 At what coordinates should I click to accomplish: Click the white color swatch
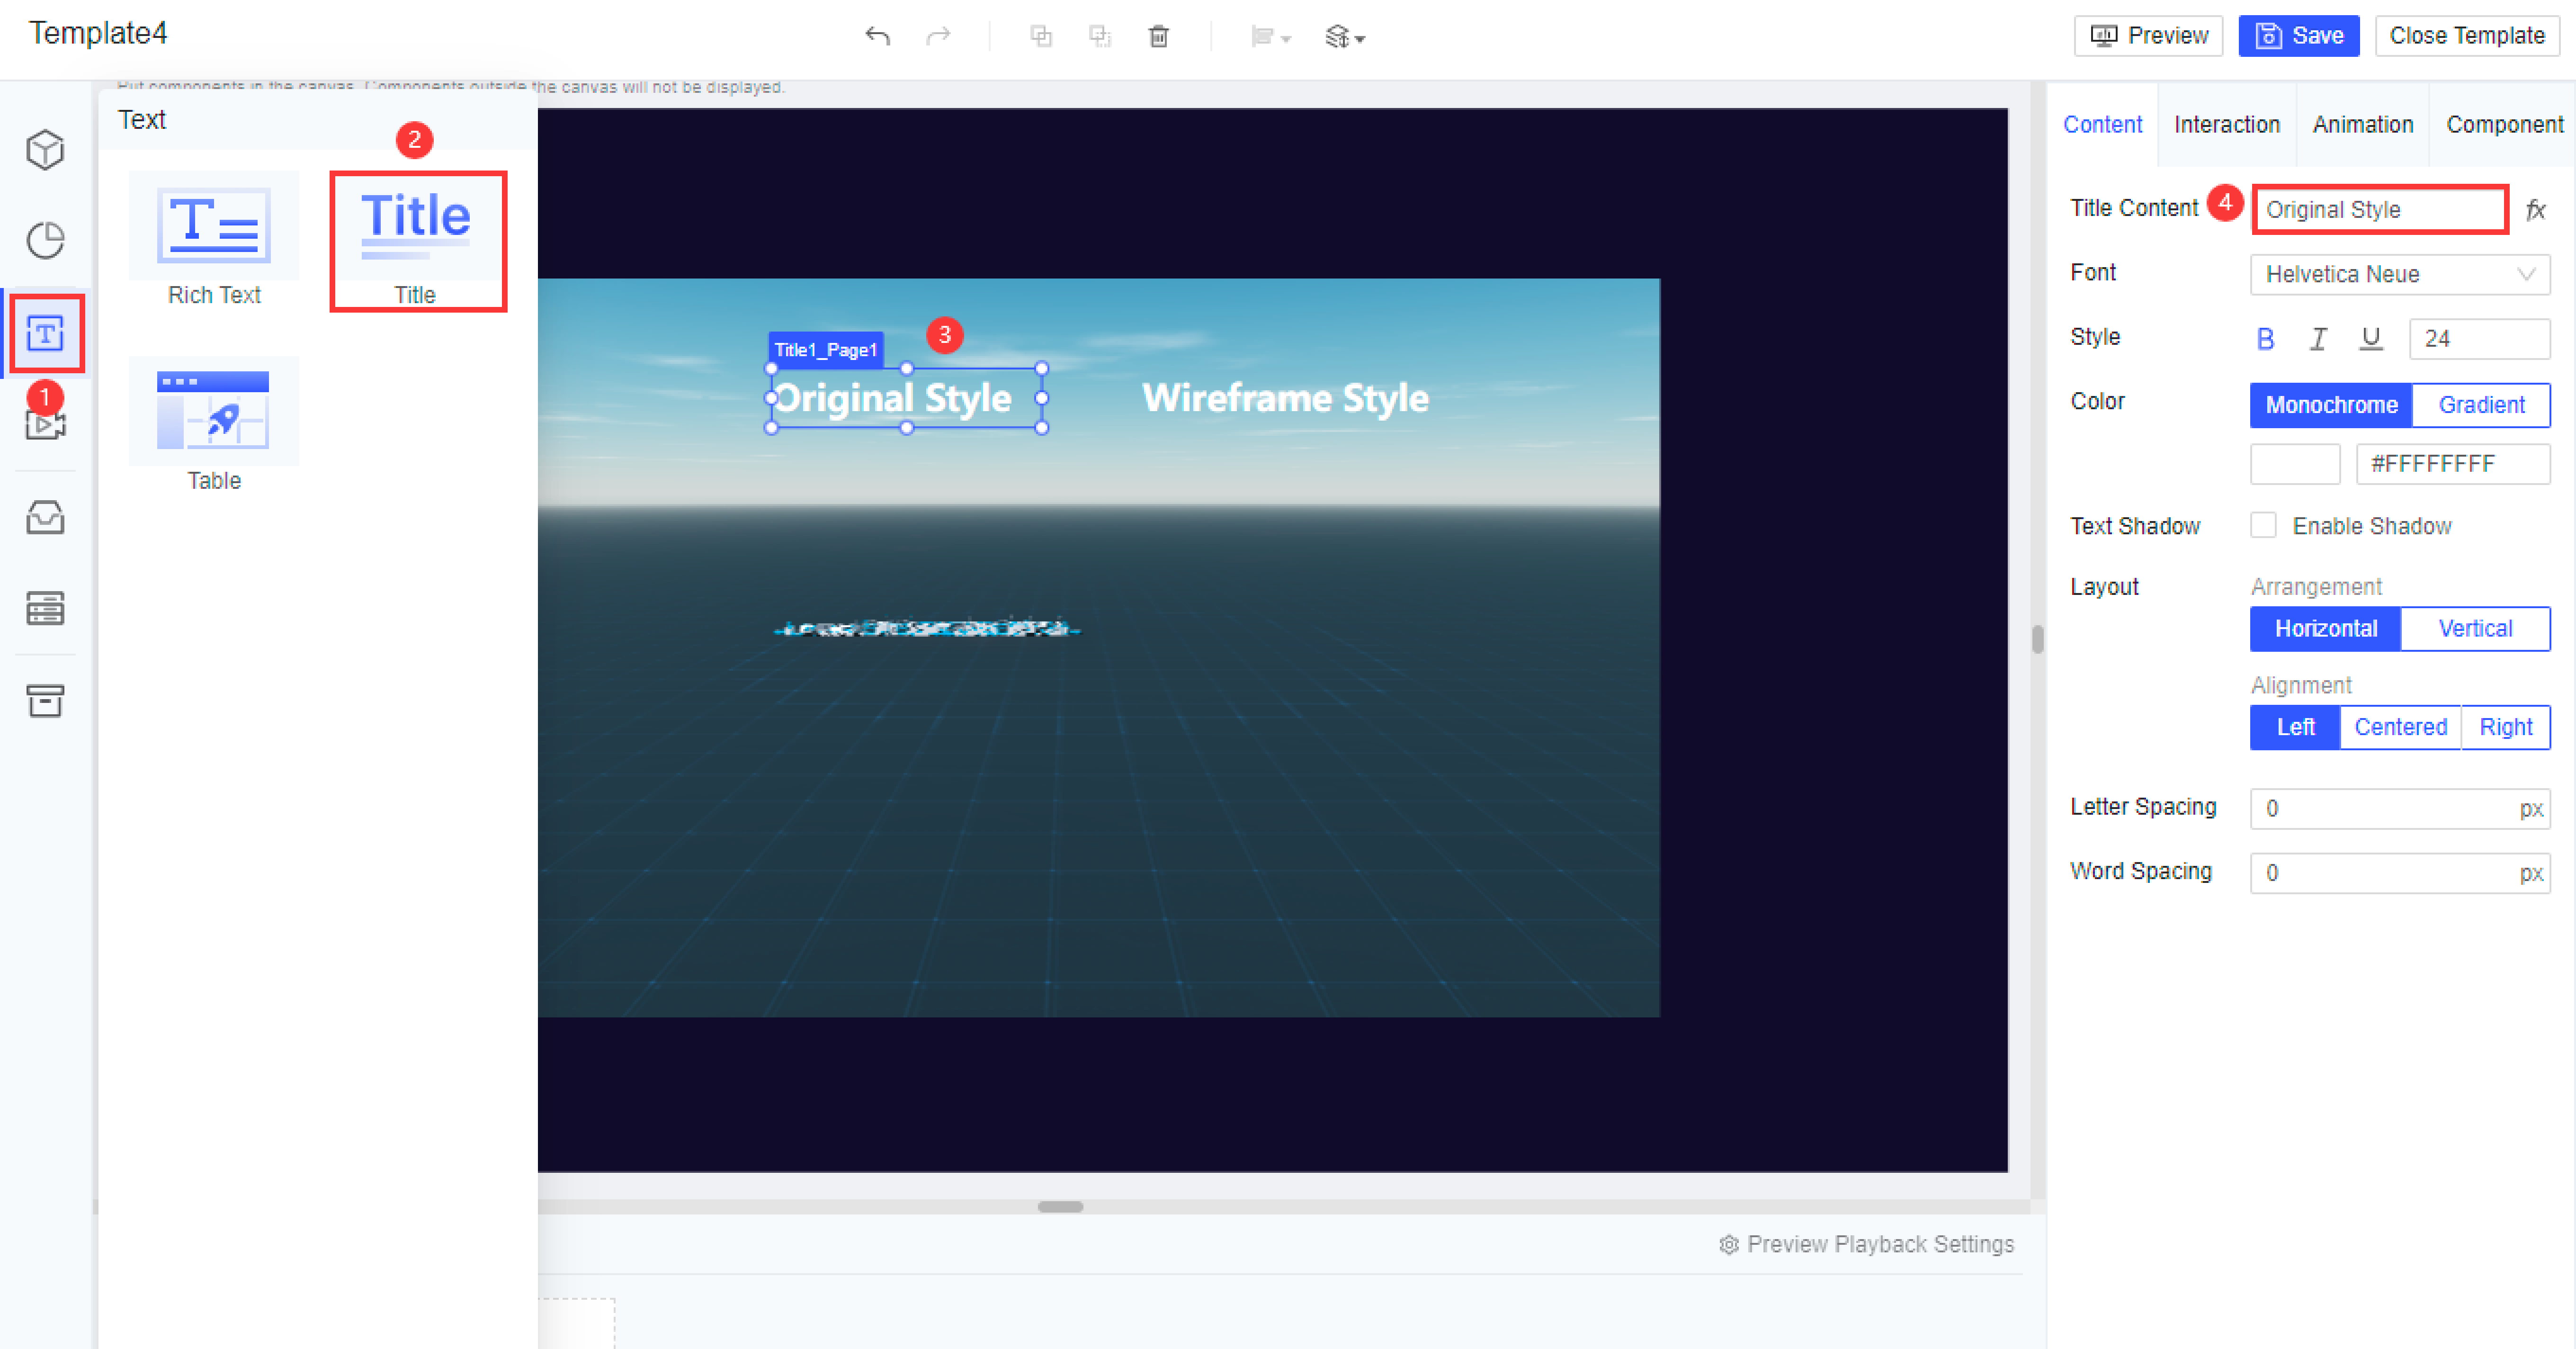click(x=2295, y=464)
